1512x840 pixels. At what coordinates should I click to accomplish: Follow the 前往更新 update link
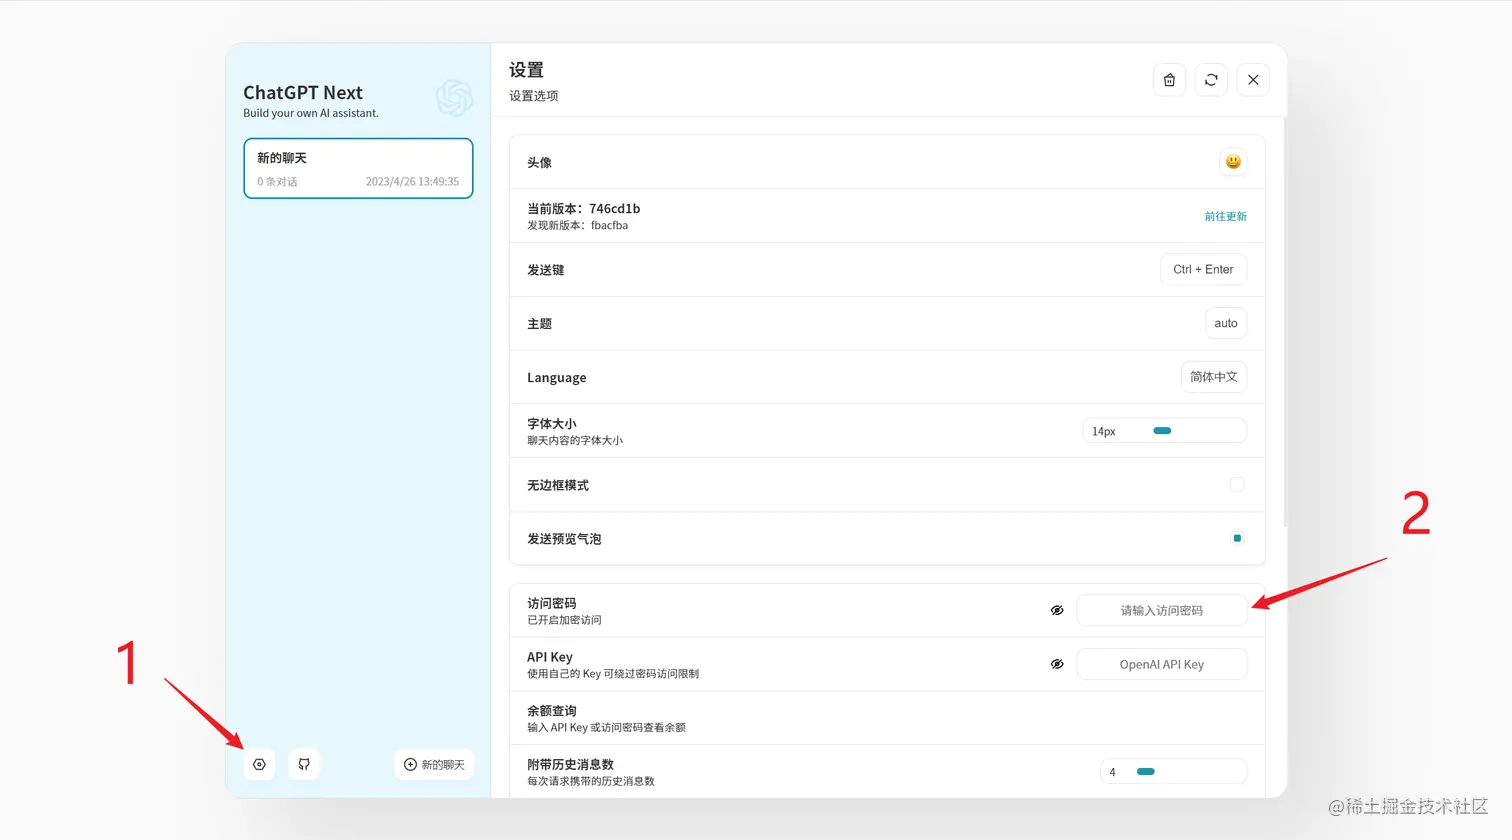point(1225,216)
